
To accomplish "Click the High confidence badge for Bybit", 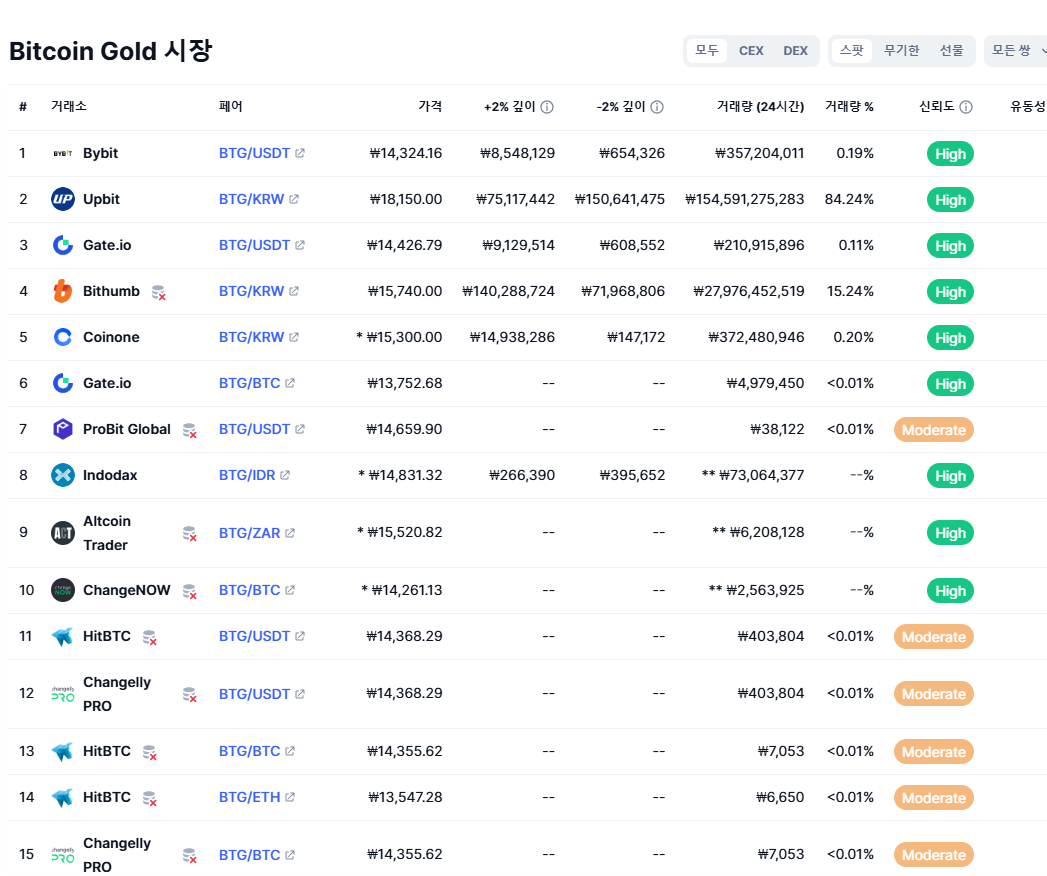I will click(949, 154).
